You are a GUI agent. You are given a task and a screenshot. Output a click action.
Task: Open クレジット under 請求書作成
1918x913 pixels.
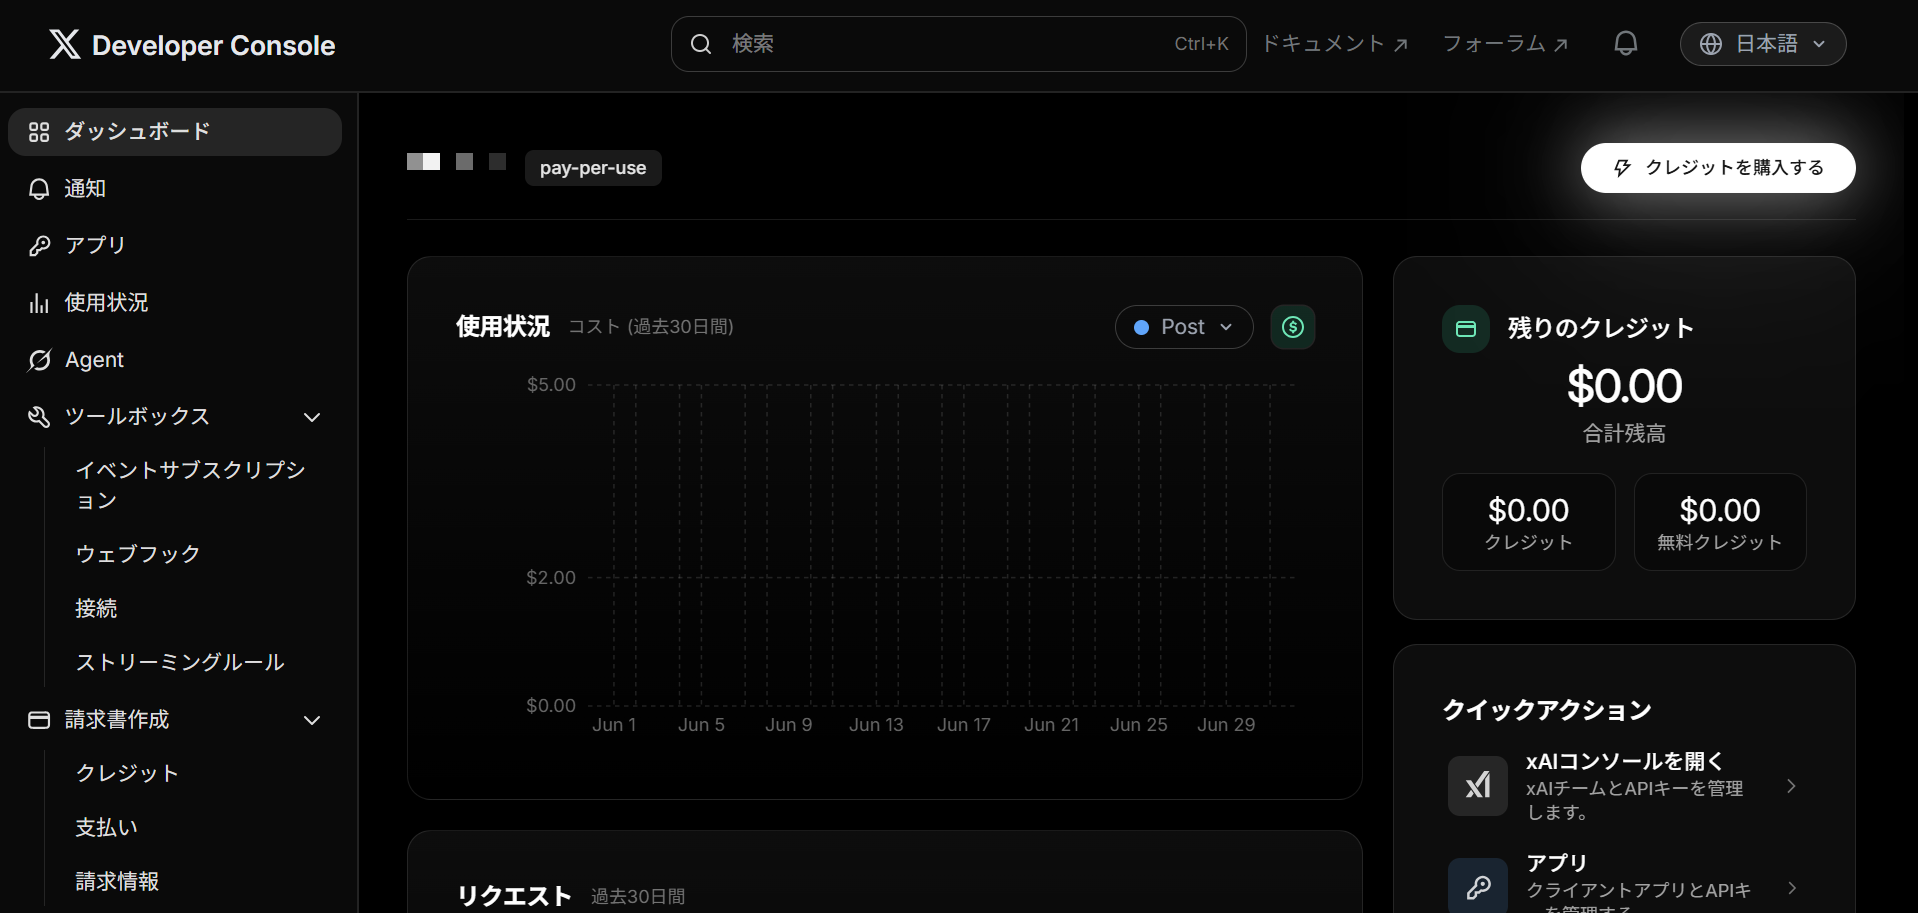point(127,773)
